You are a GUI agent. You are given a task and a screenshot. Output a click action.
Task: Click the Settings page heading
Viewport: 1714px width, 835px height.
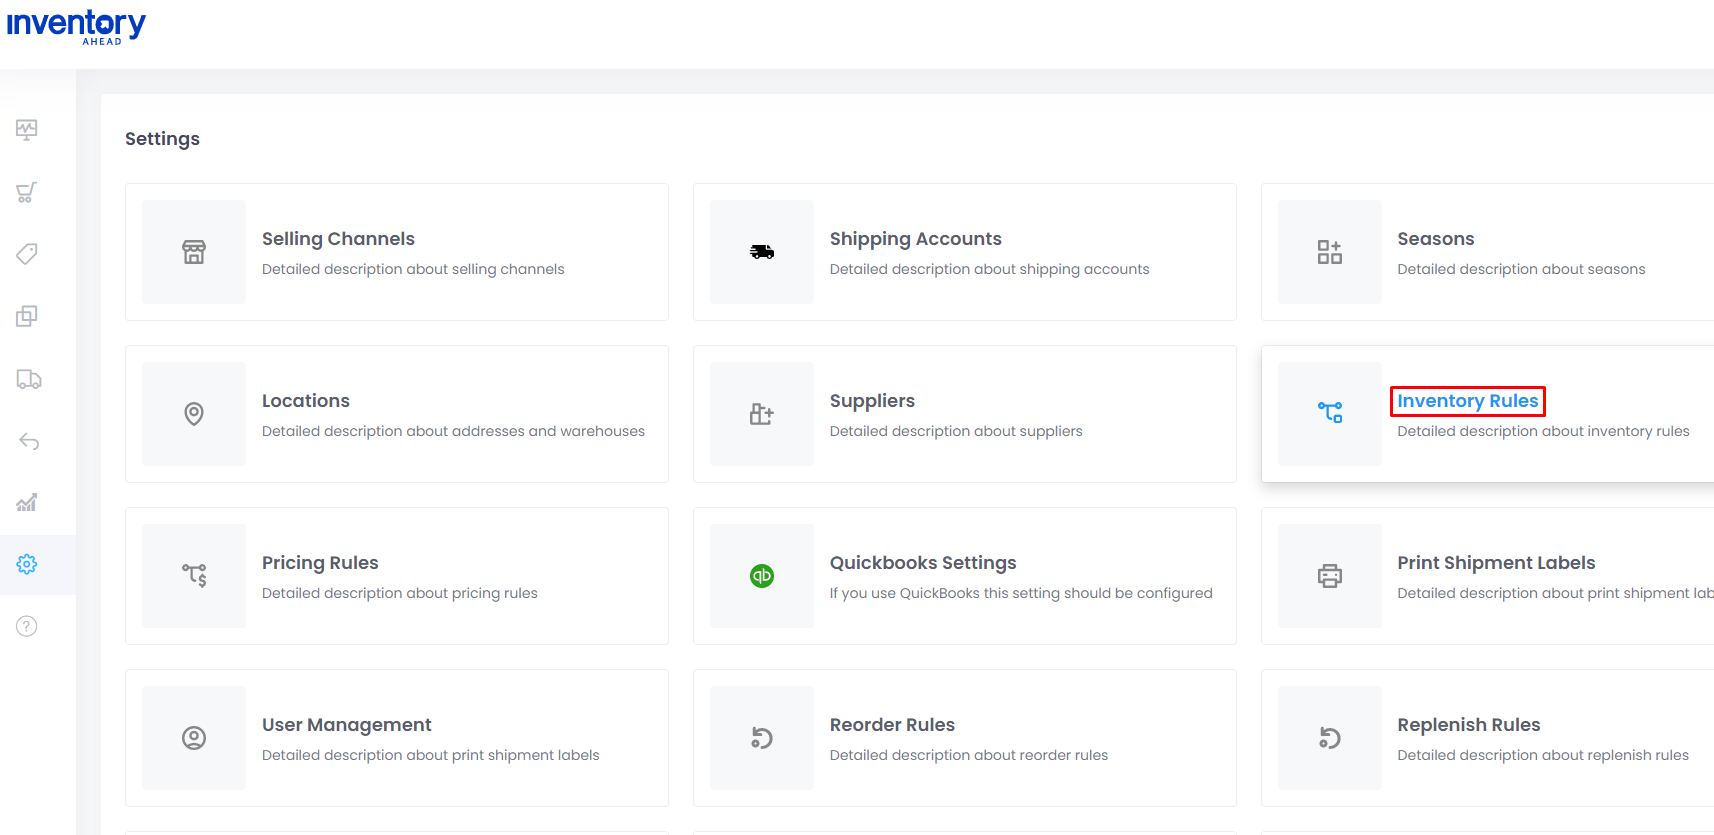coord(162,139)
